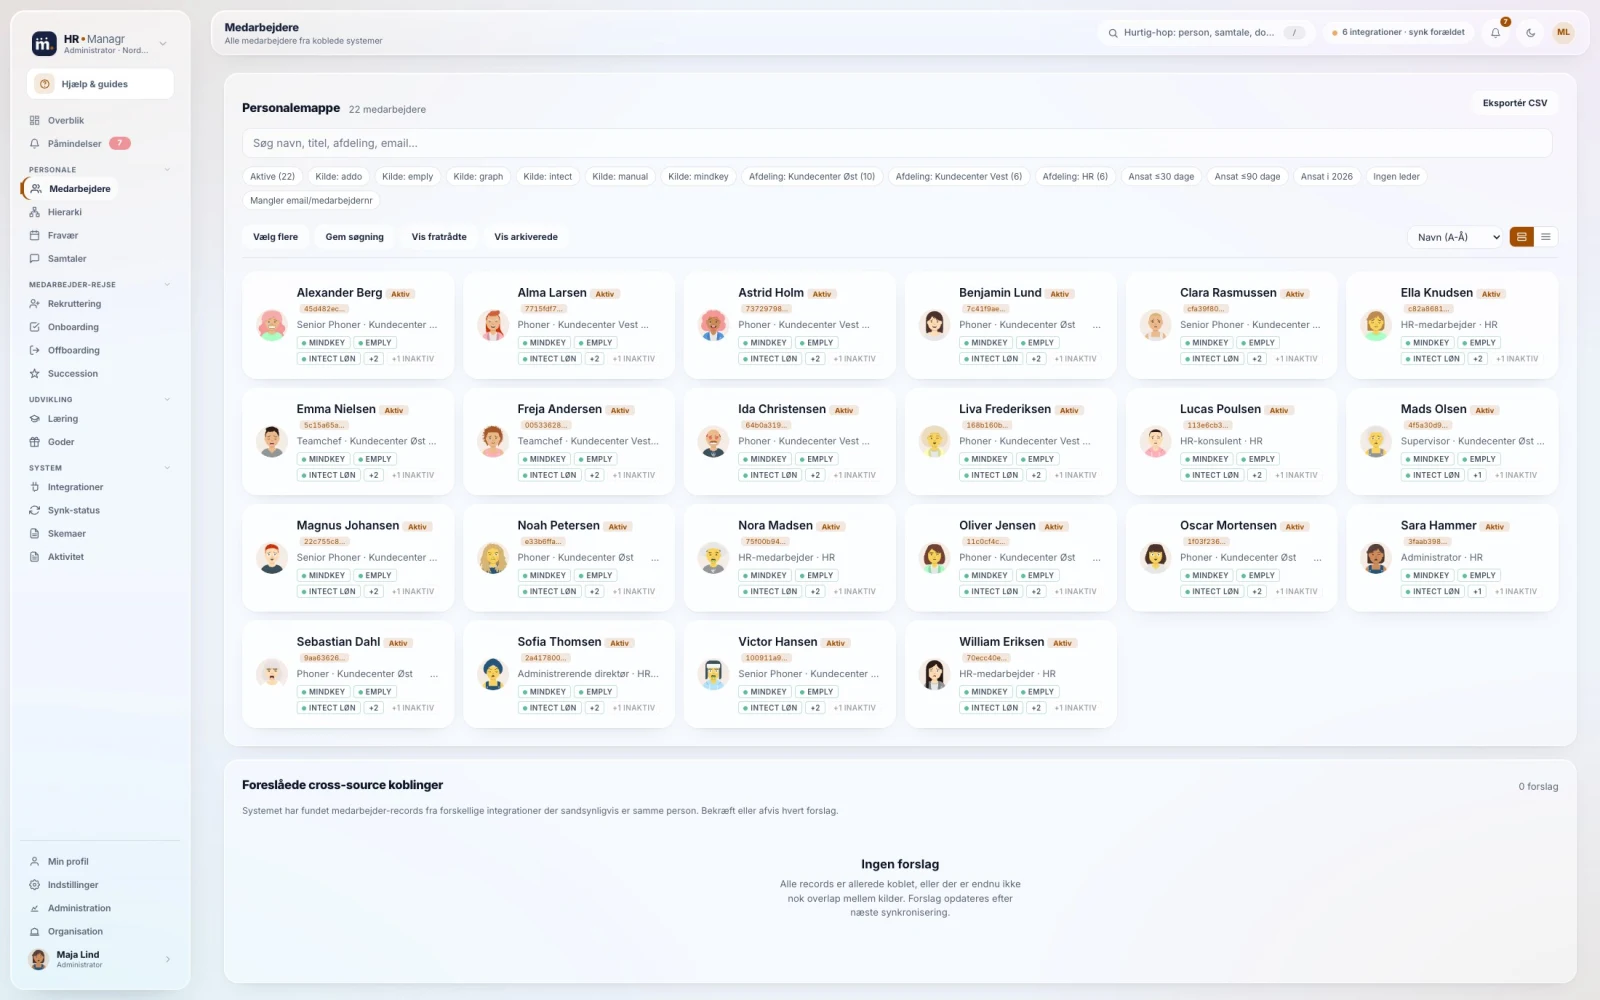Toggle Afdeling: Kundecenter Øst (10) filter
This screenshot has height=1000, width=1600.
click(x=812, y=176)
